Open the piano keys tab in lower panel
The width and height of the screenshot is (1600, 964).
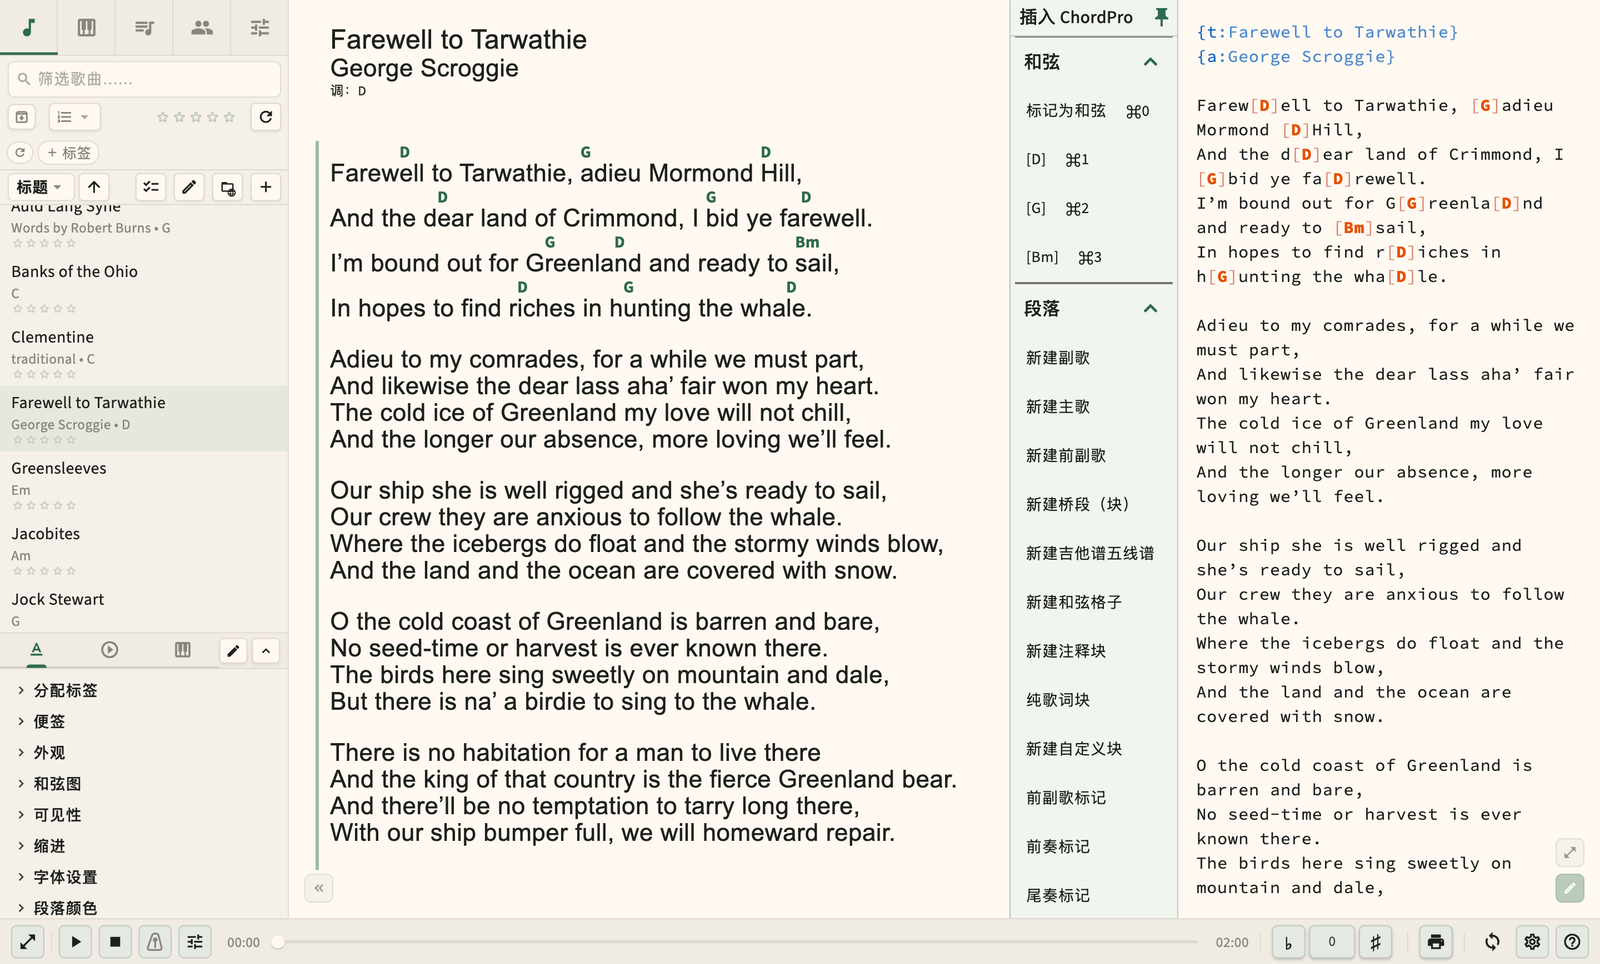183,650
